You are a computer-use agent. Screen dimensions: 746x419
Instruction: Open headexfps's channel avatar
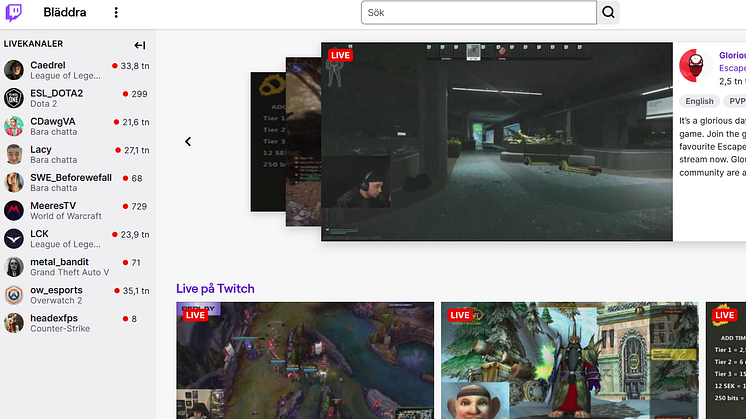tap(14, 322)
